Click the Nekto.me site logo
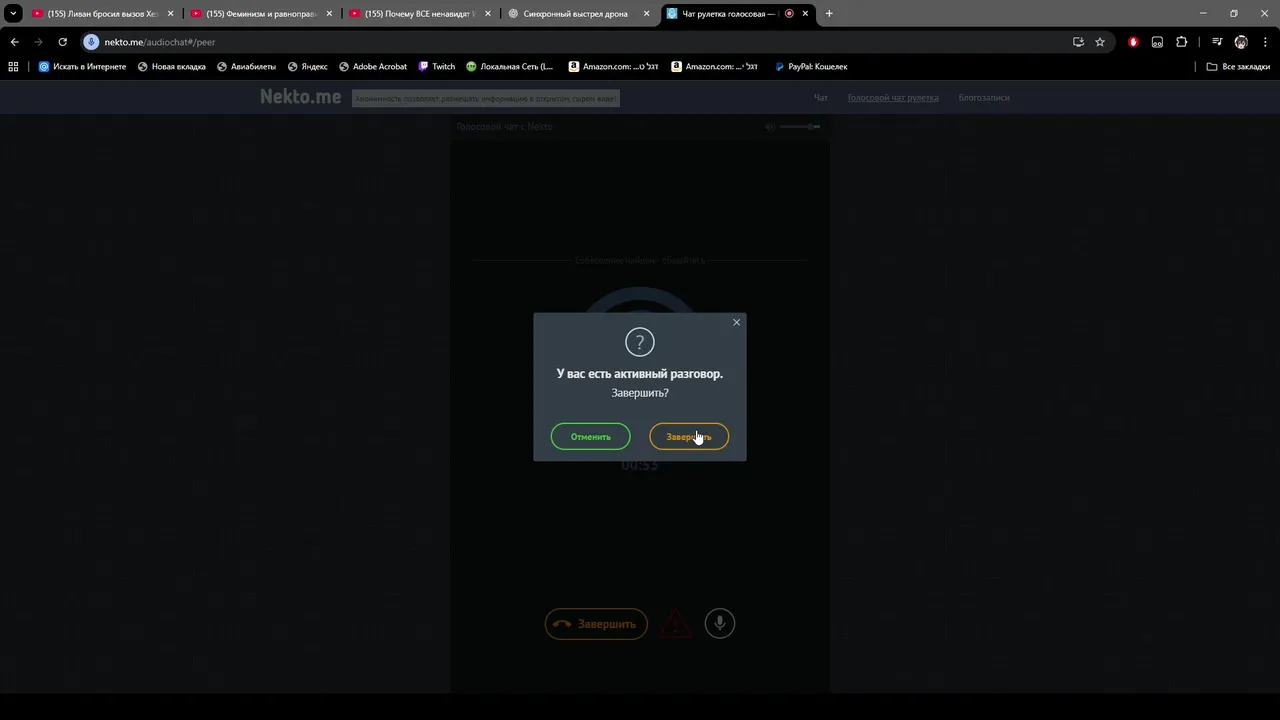This screenshot has width=1280, height=720. [300, 97]
